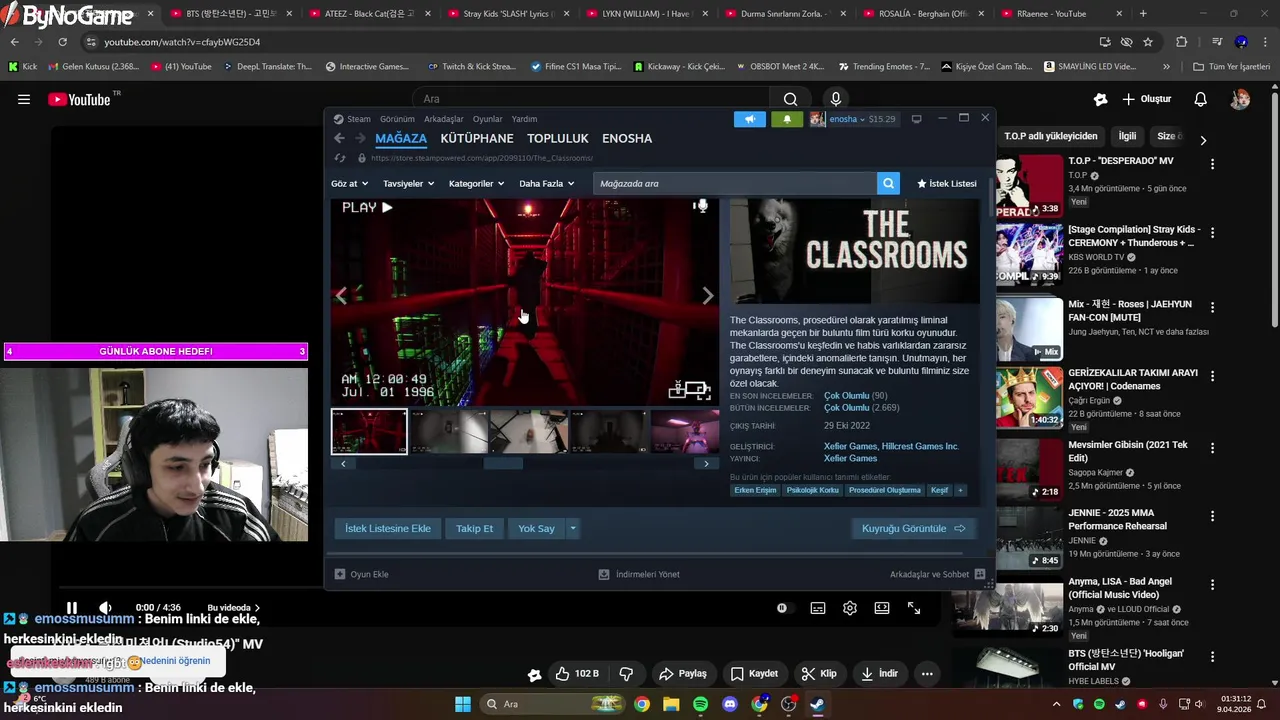Click the Steam screenshot strip scrollbar
1280x720 pixels.
tap(503, 464)
